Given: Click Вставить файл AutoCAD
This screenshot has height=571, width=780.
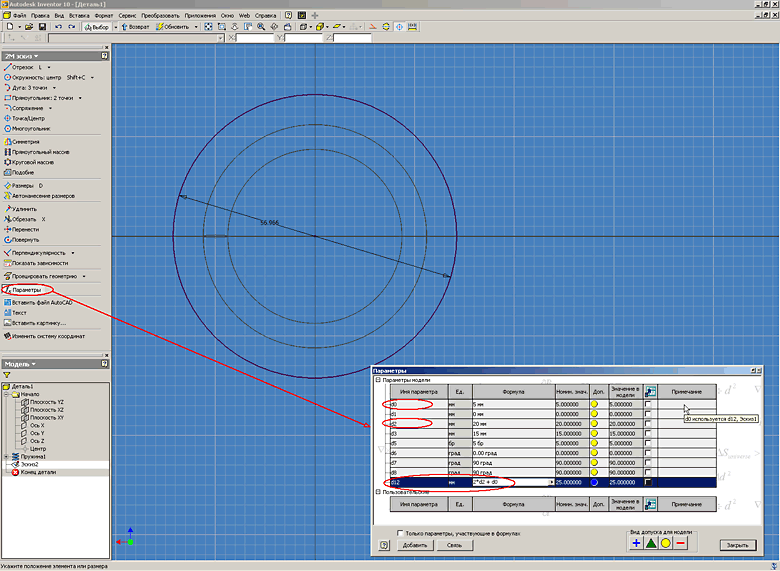Looking at the screenshot, I should (38, 302).
